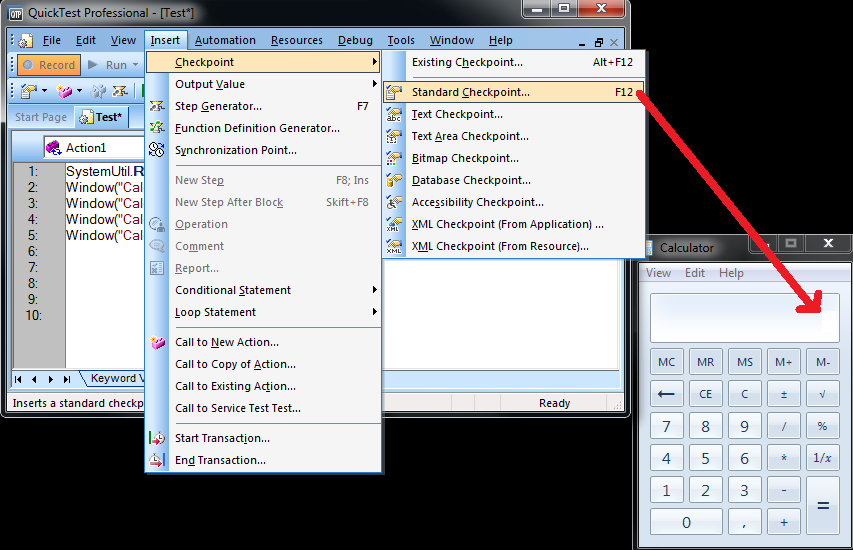Expand the Checkpoint submenu arrow
Viewport: 853px width, 550px height.
pyautogui.click(x=374, y=62)
